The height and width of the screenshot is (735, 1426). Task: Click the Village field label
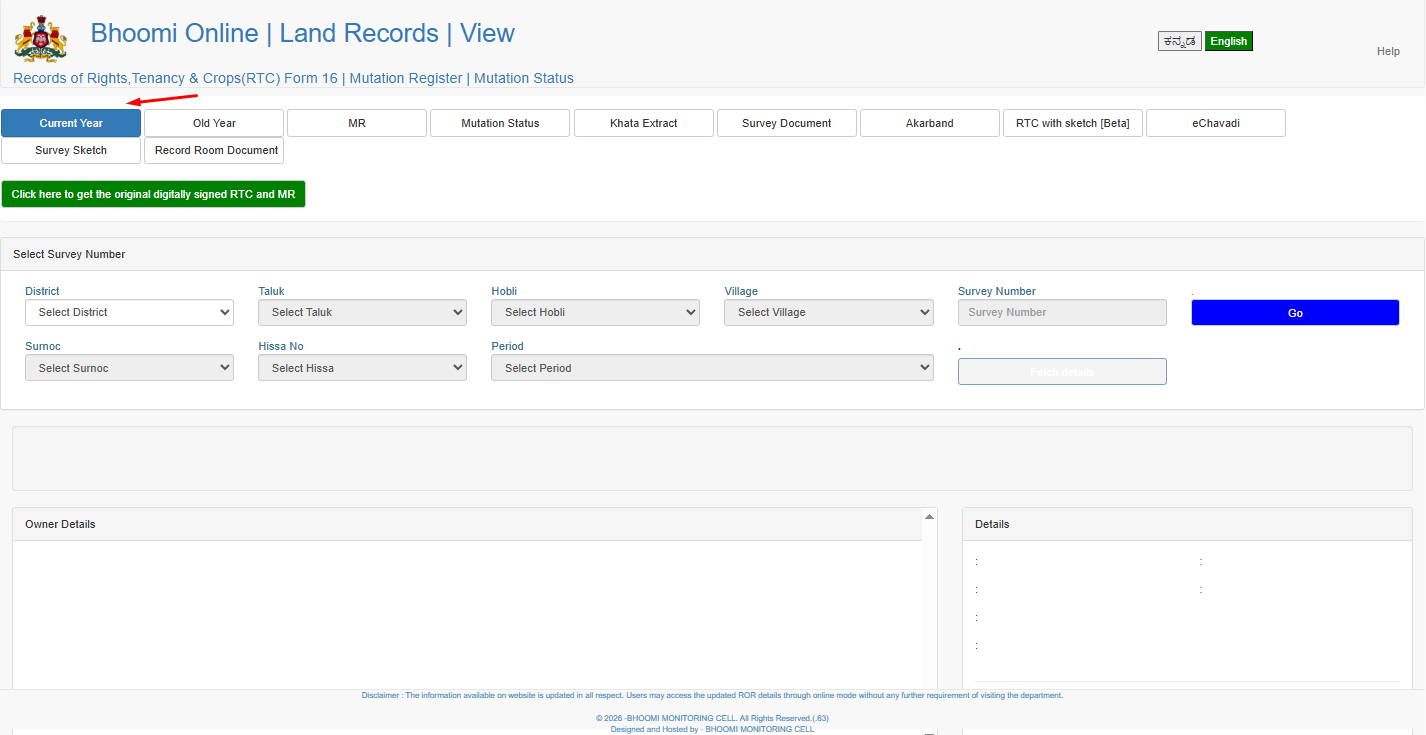pyautogui.click(x=741, y=291)
